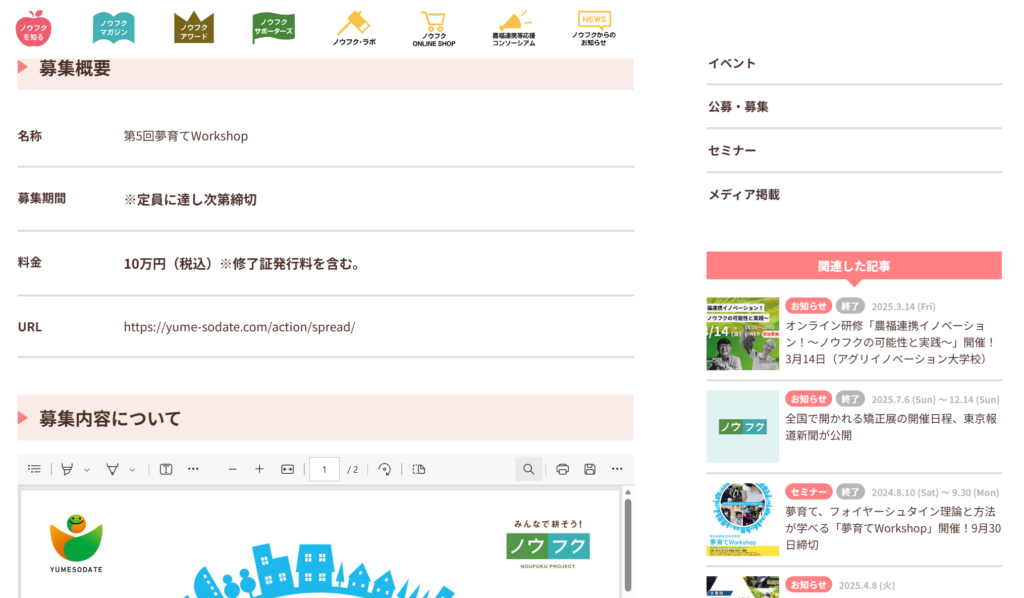Screen dimensions: 1024x598
Task: Click the PDF zoom in plus button
Action: (x=259, y=469)
